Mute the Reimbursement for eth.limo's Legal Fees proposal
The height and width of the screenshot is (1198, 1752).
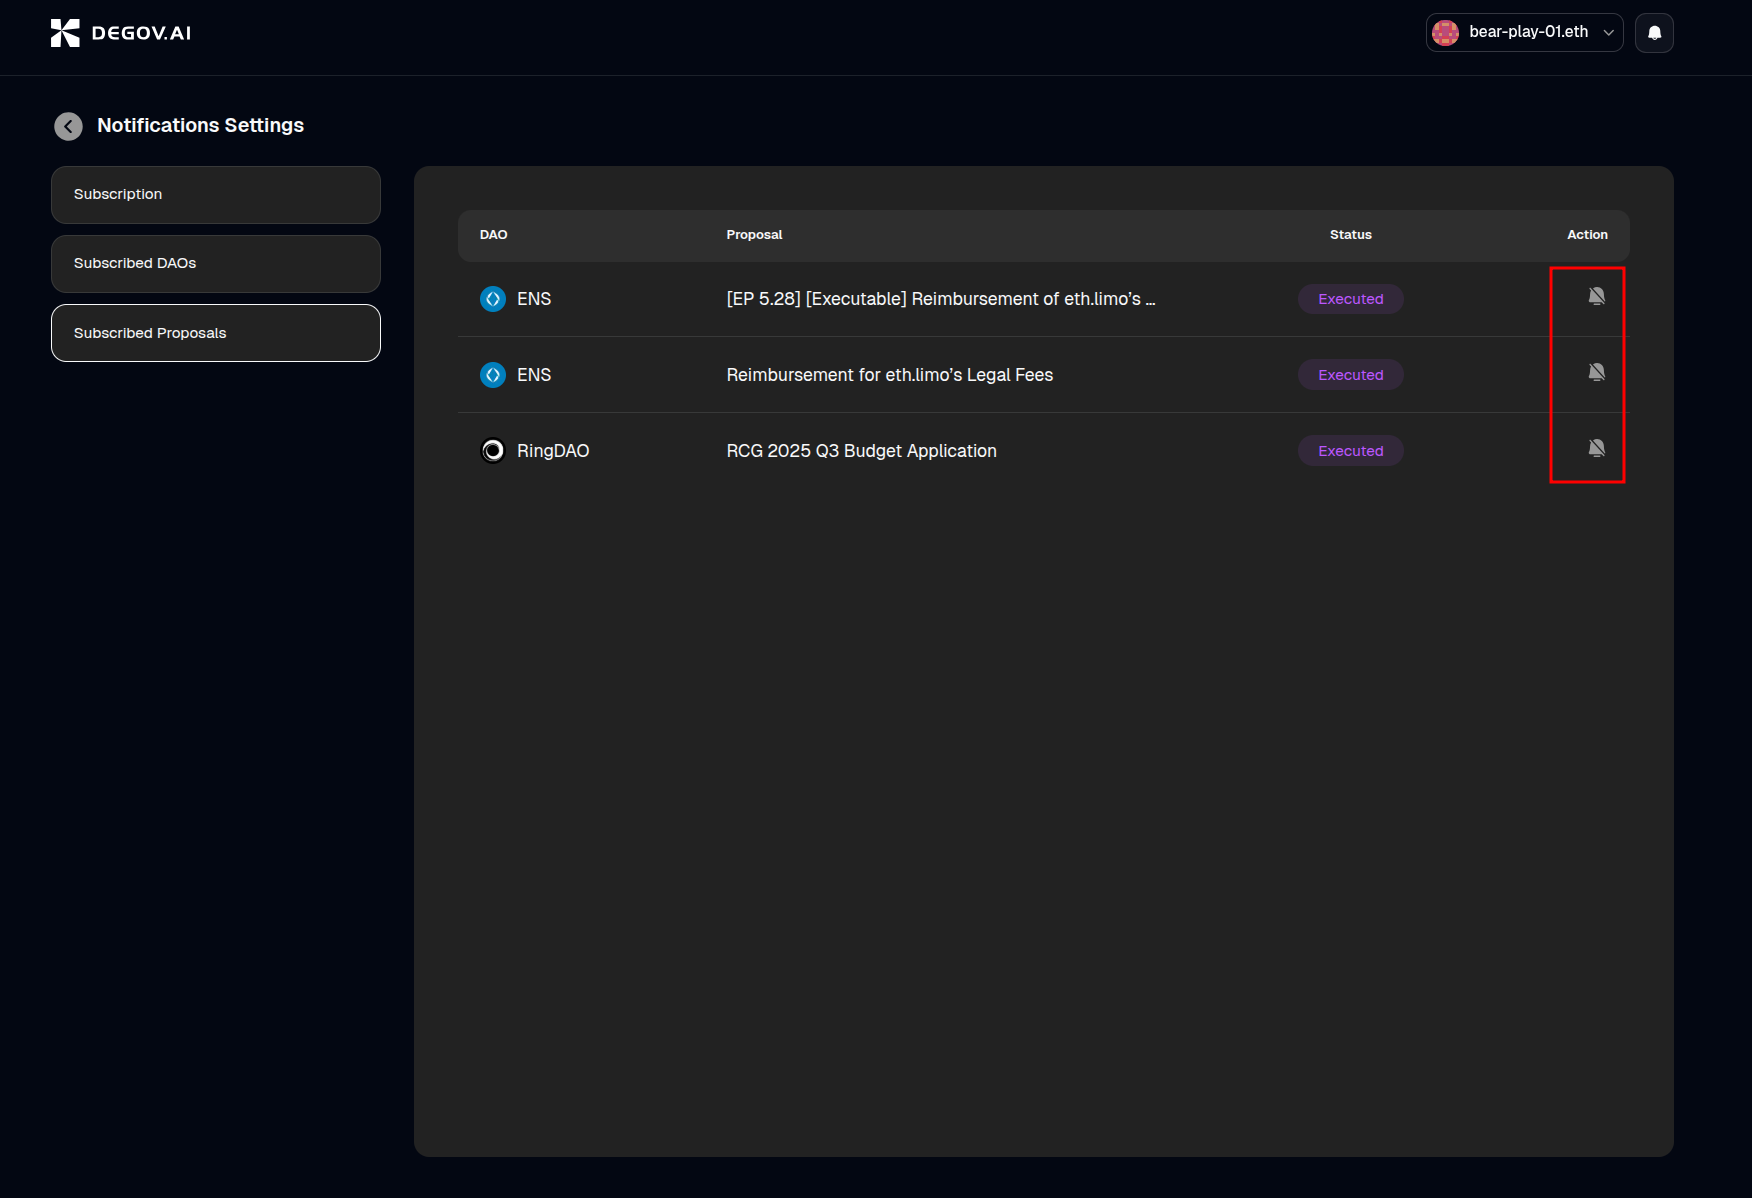click(1597, 372)
